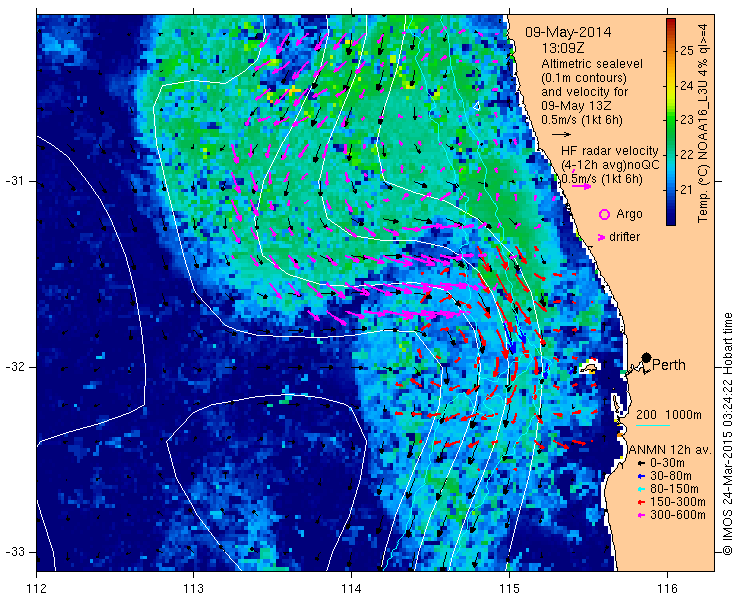
Task: Click the 200 1000m isobath label
Action: [x=669, y=415]
